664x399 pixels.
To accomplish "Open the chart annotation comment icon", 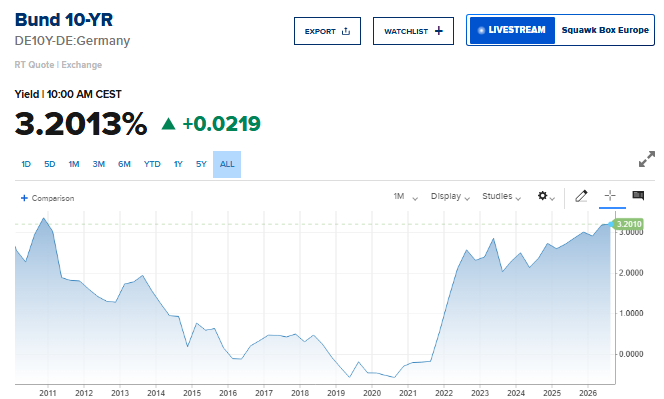I will [x=638, y=195].
